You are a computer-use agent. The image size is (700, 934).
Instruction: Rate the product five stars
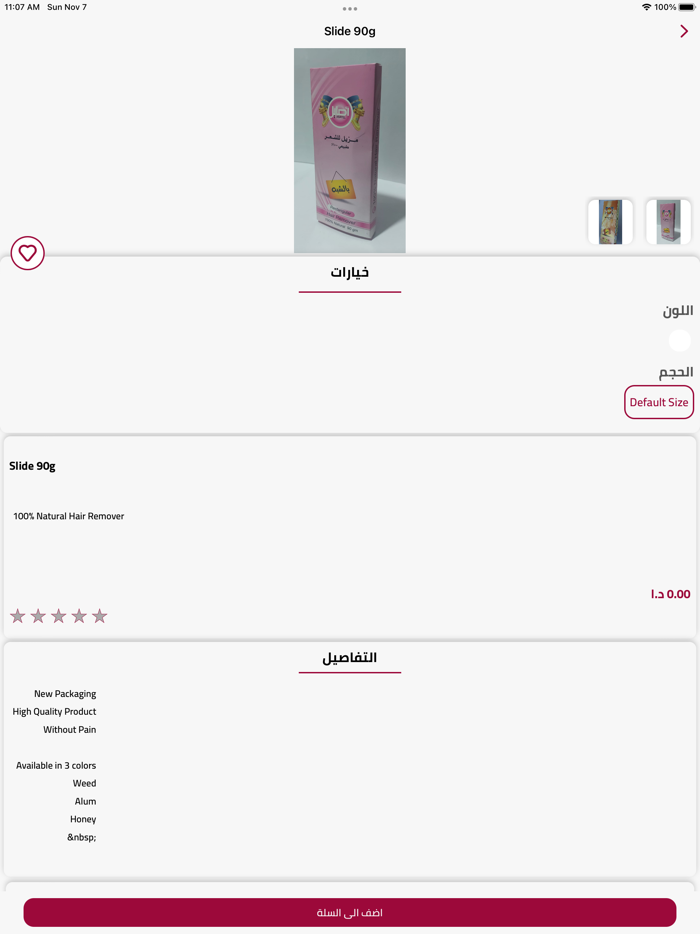click(99, 616)
